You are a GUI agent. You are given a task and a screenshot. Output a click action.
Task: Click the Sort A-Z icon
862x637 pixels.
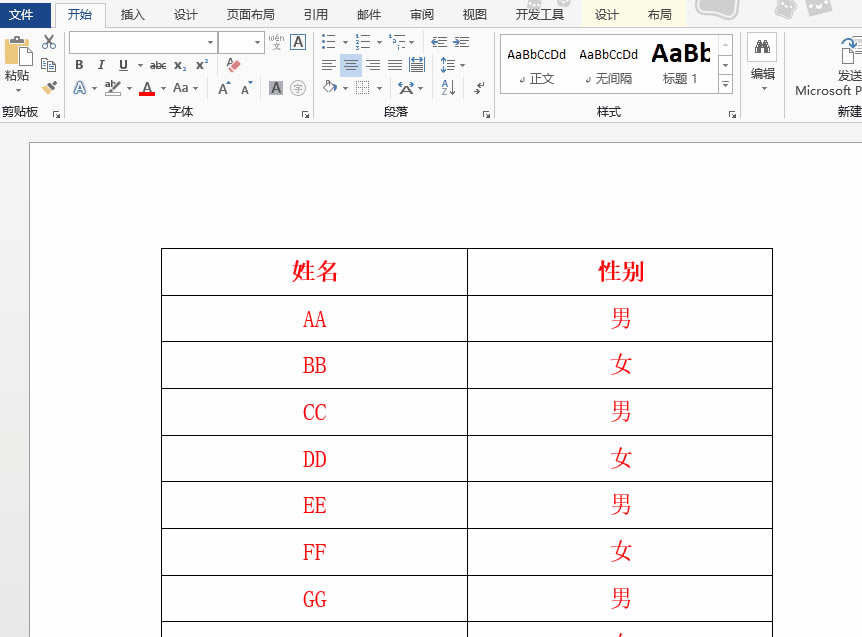(448, 88)
